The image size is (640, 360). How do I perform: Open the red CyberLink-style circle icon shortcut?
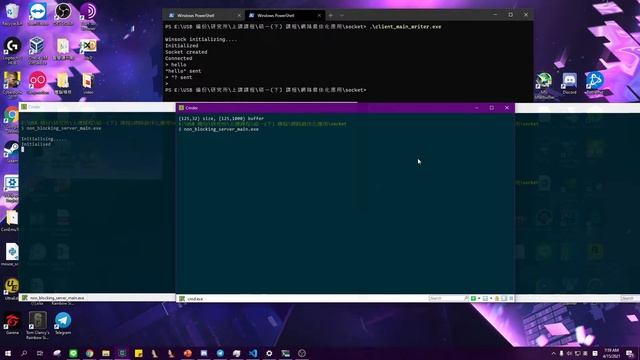pos(38,82)
